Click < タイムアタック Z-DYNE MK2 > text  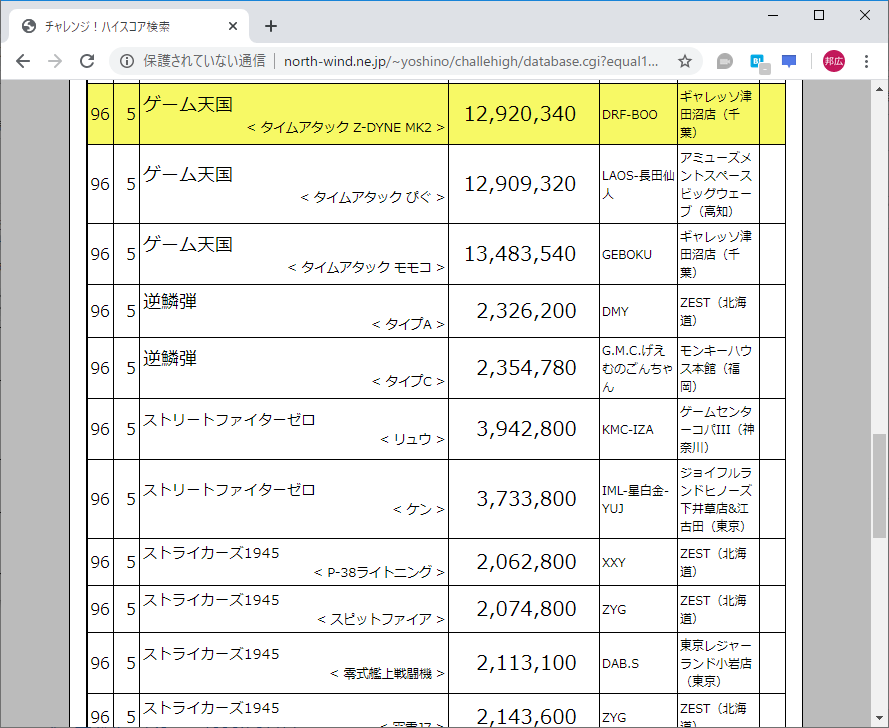tap(346, 128)
